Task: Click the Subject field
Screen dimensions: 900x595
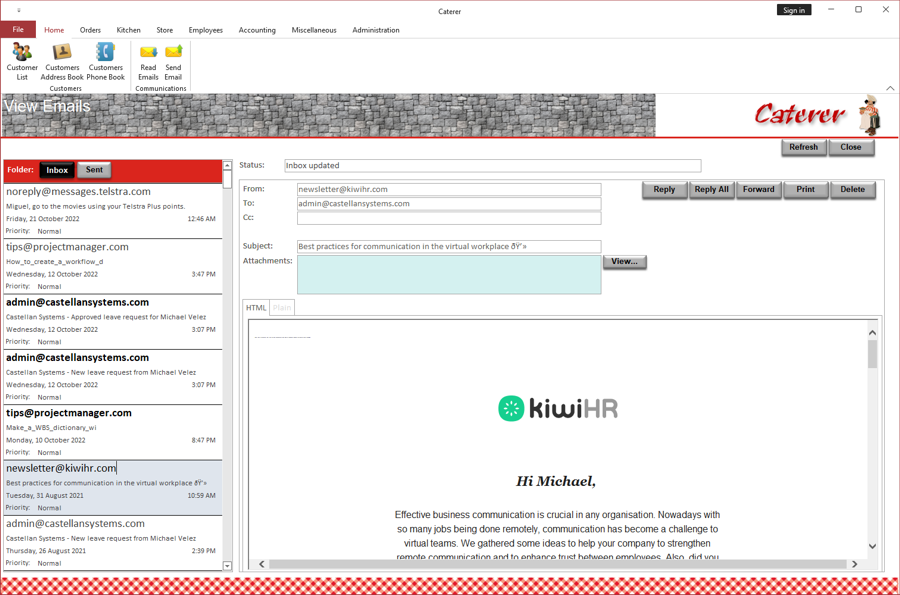Action: point(449,246)
